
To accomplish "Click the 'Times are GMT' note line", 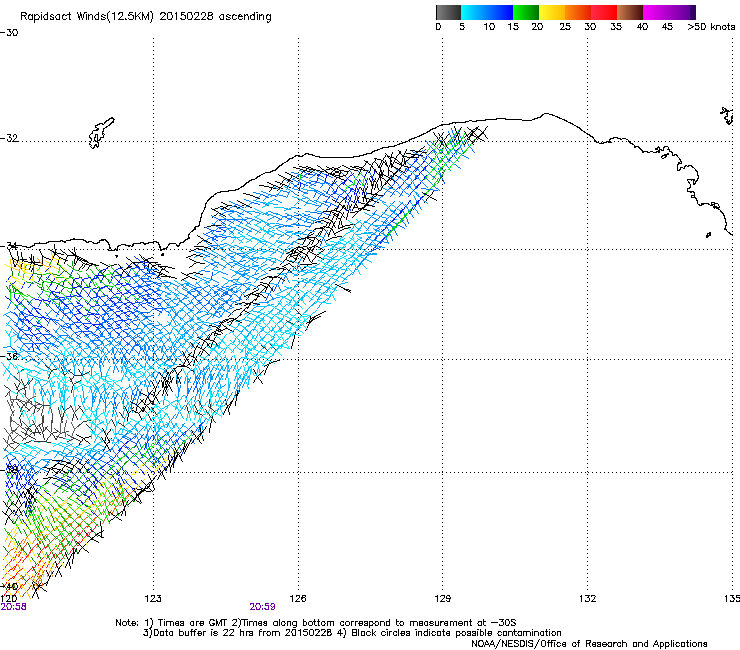I will pyautogui.click(x=315, y=623).
